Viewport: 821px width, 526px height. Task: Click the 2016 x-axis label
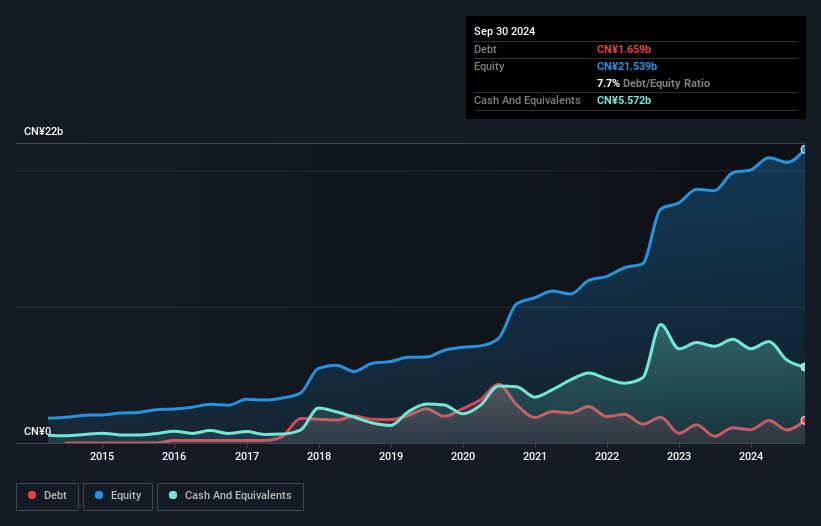coord(174,456)
